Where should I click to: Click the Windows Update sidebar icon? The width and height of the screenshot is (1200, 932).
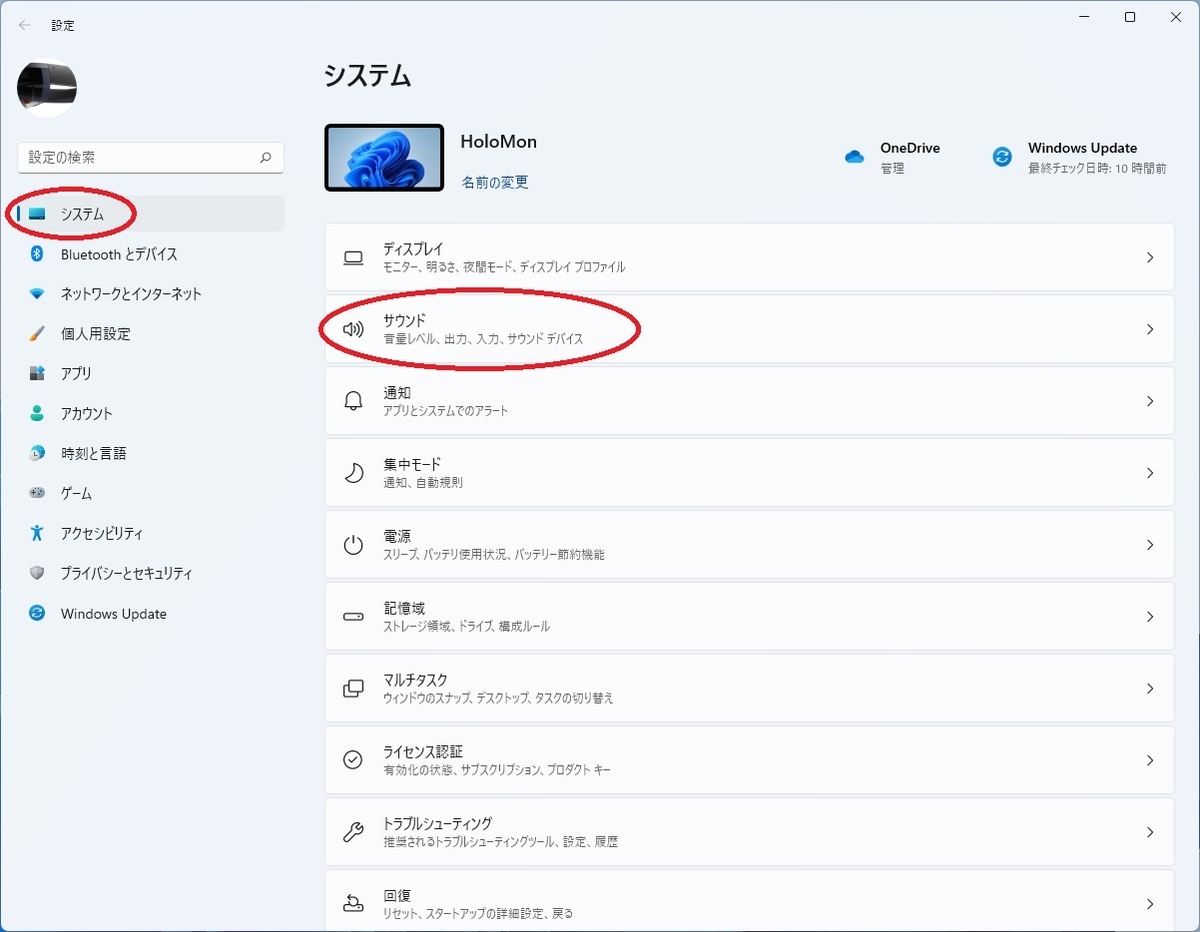(37, 613)
